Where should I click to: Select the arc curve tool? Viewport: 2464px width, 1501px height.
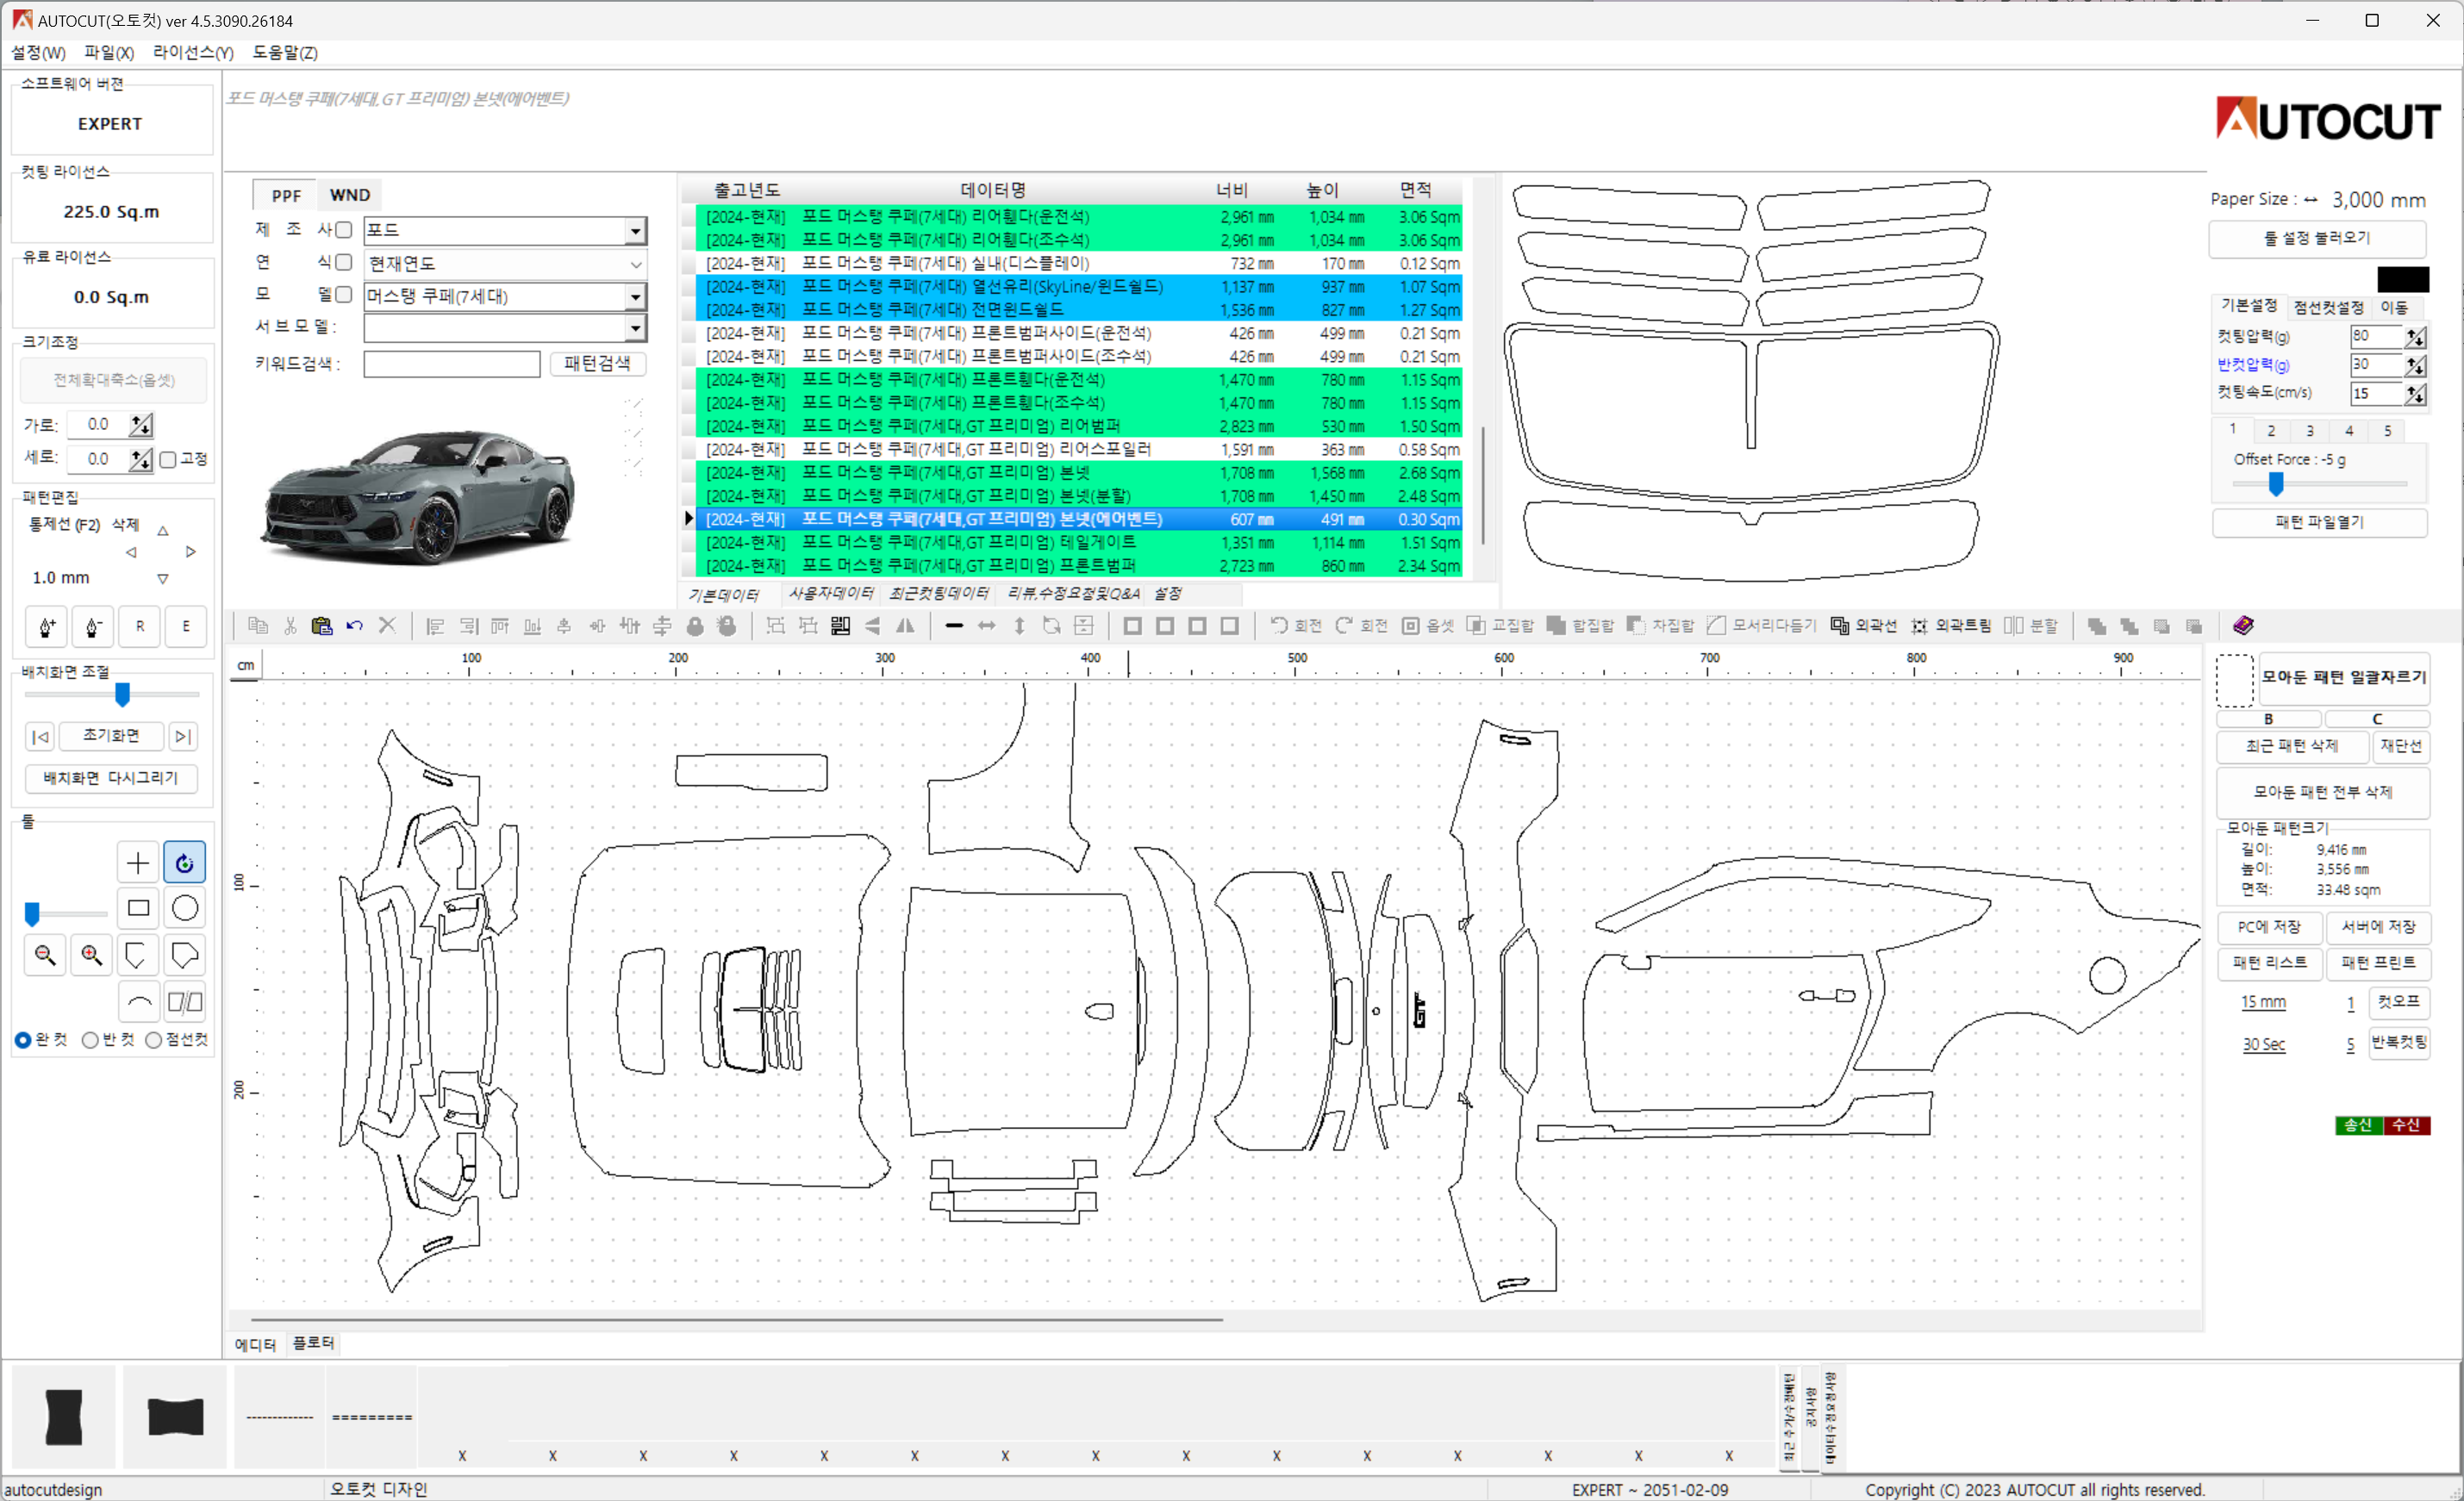point(138,1001)
